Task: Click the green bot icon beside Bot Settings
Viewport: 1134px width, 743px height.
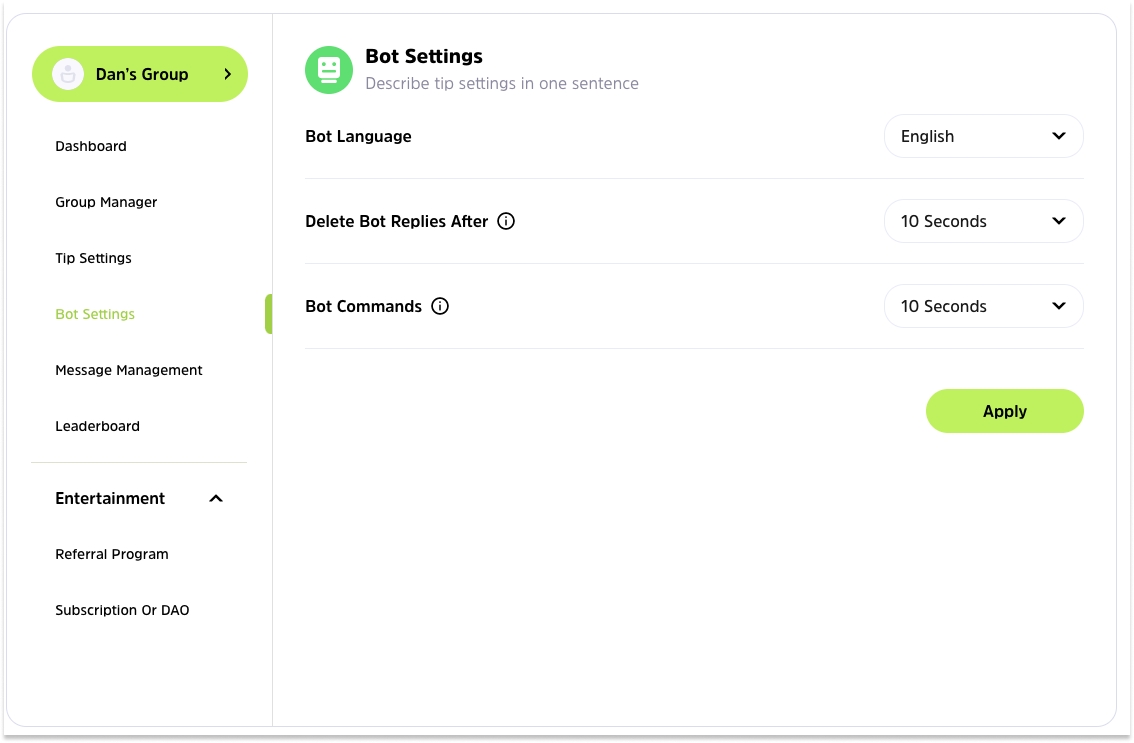Action: click(x=329, y=70)
